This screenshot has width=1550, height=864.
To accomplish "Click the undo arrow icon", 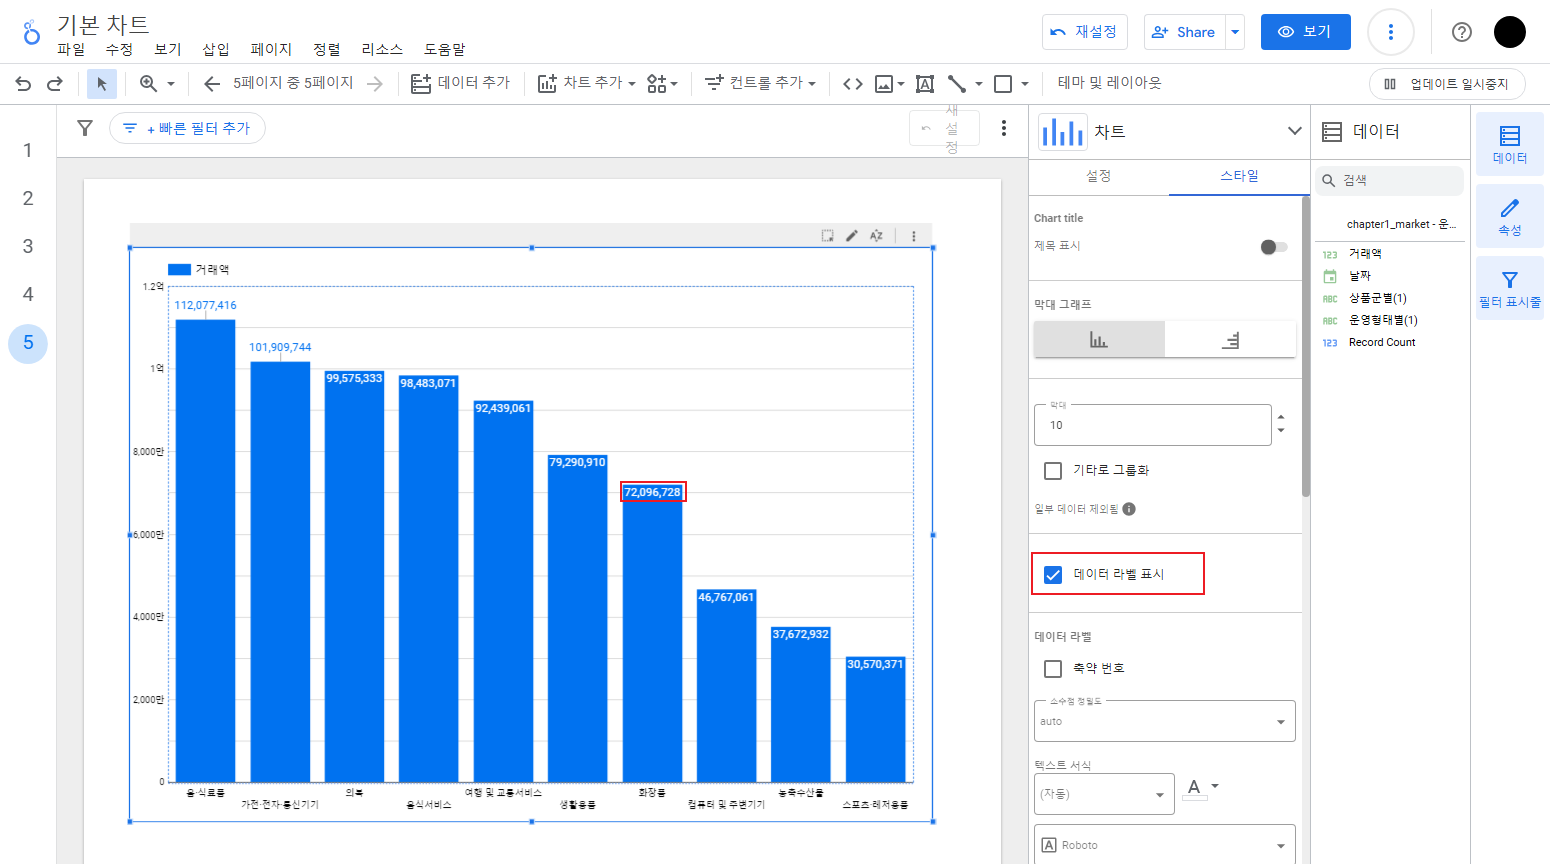I will [23, 84].
